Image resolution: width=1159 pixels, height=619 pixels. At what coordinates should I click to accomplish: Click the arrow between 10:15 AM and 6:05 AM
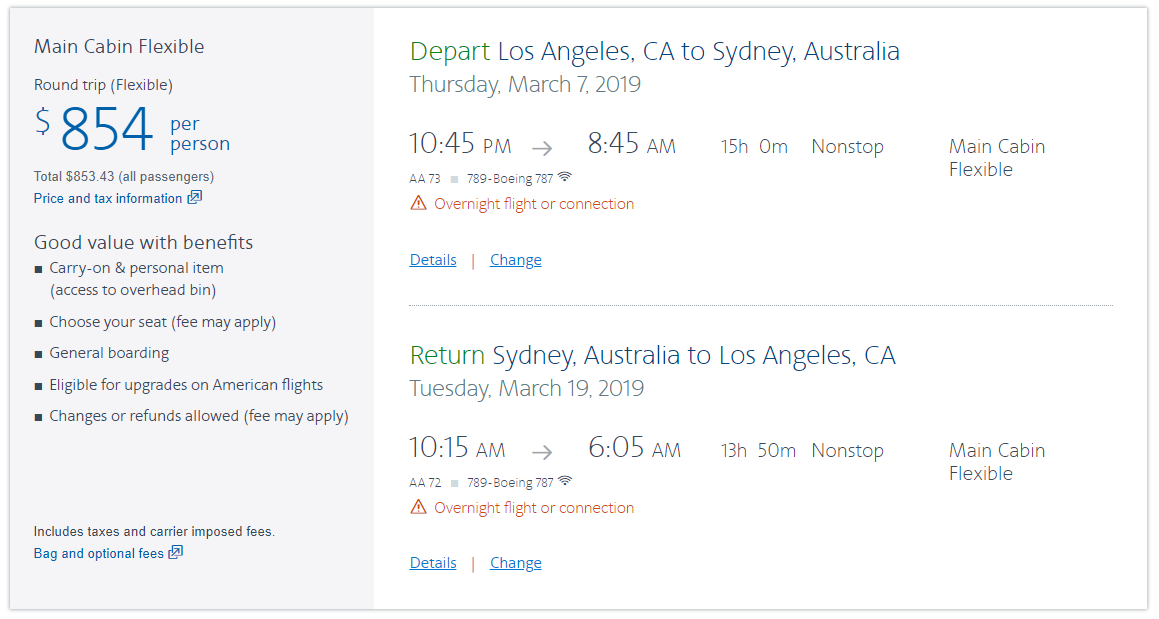(x=542, y=452)
